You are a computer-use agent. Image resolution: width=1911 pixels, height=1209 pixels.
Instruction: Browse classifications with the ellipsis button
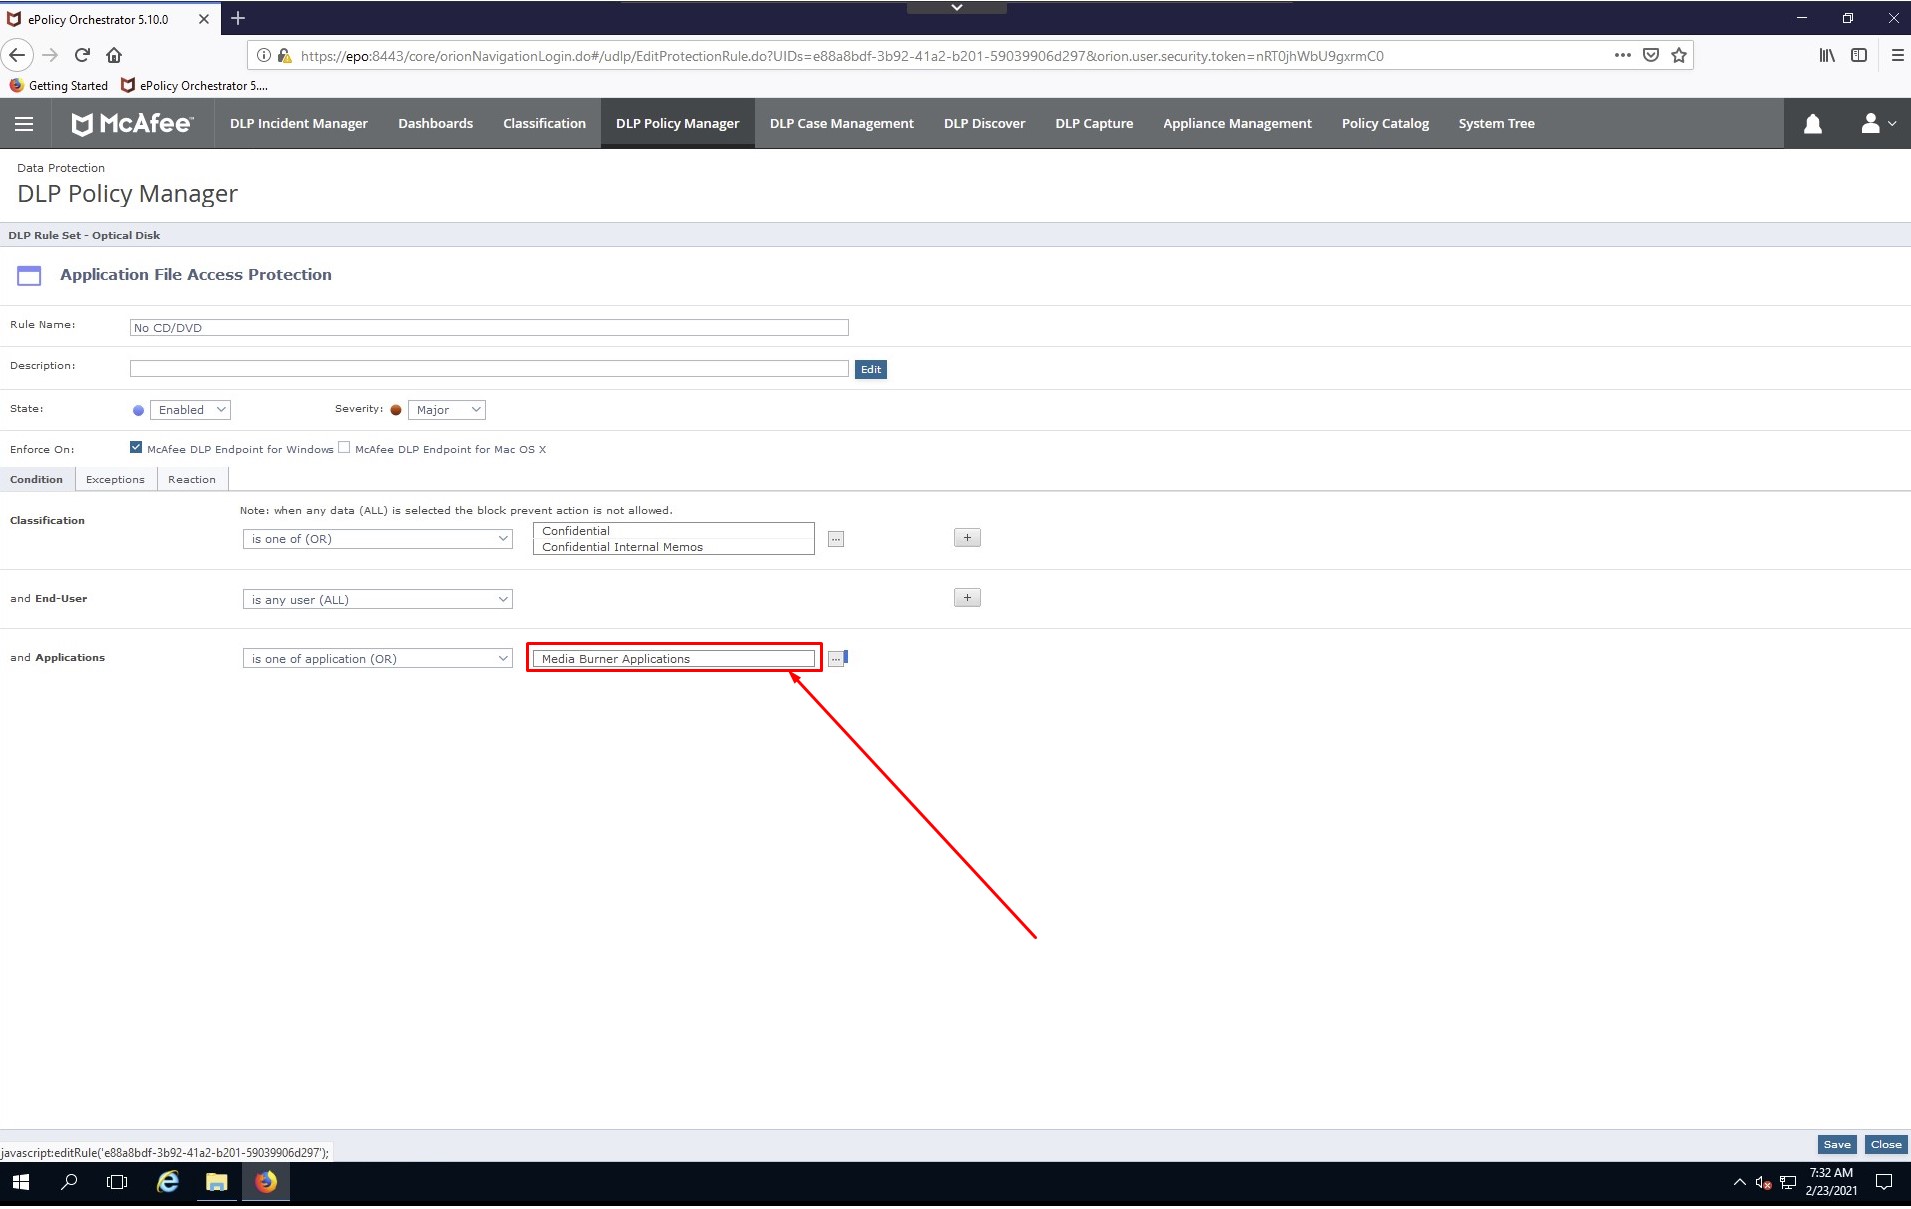(836, 539)
